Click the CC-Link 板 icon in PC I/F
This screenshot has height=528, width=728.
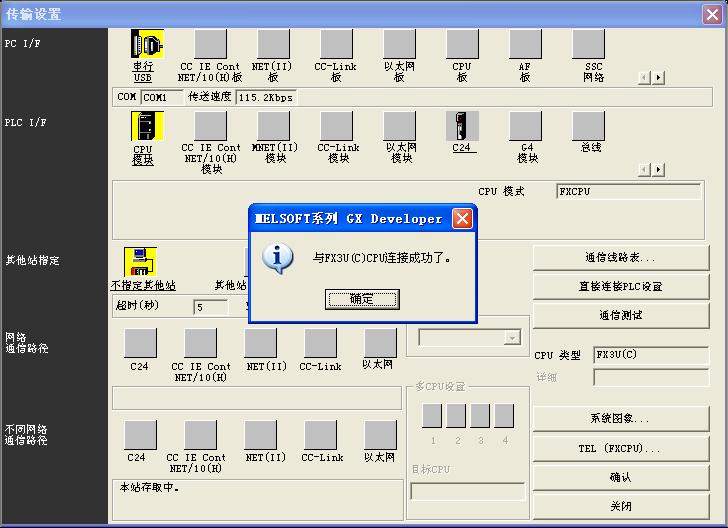point(336,45)
